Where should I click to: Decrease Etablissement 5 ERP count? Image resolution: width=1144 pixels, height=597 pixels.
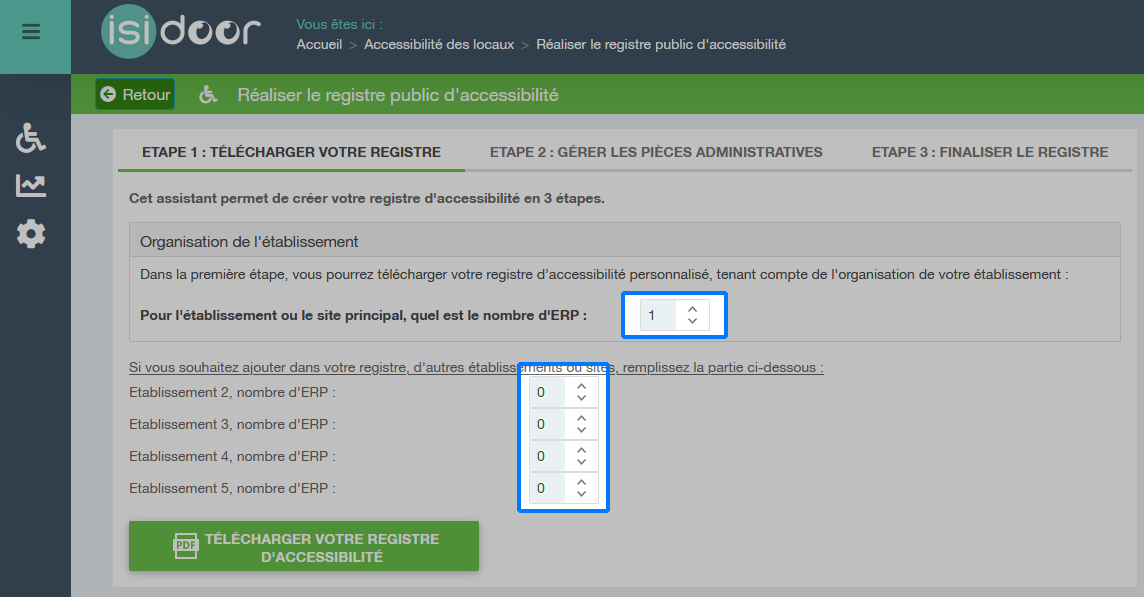pos(581,495)
